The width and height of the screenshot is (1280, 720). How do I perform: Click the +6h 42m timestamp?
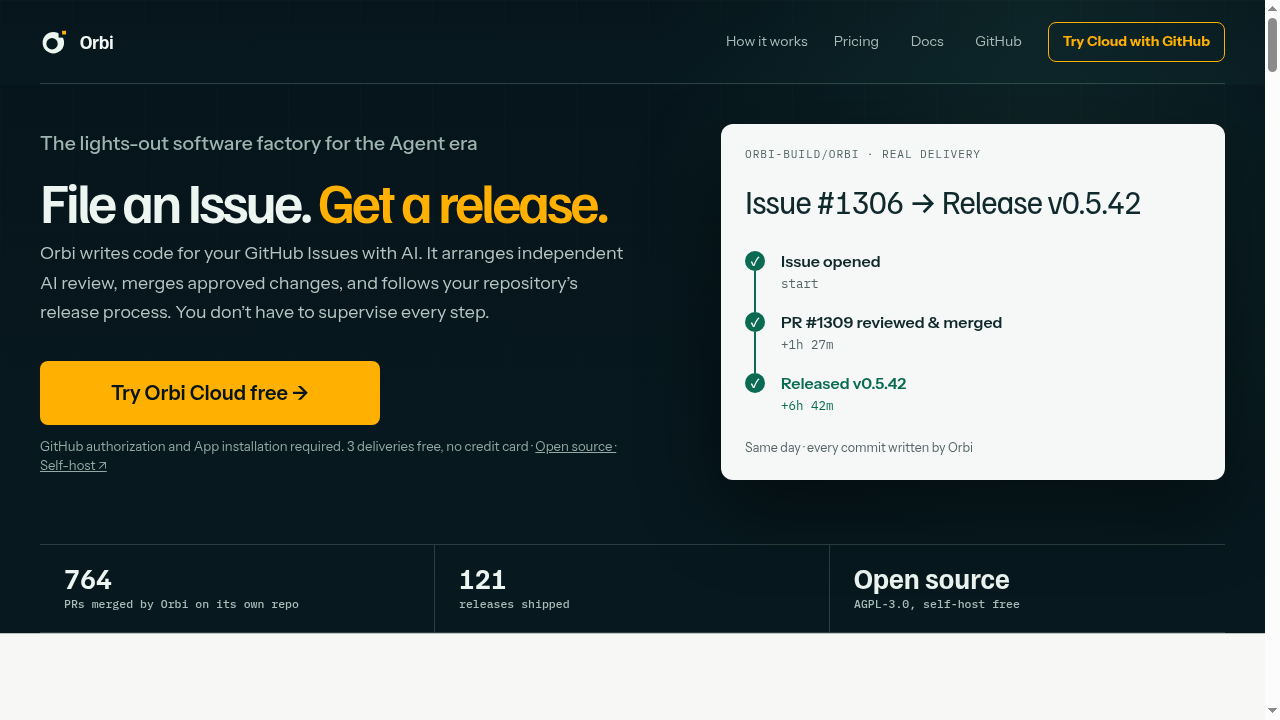click(807, 405)
